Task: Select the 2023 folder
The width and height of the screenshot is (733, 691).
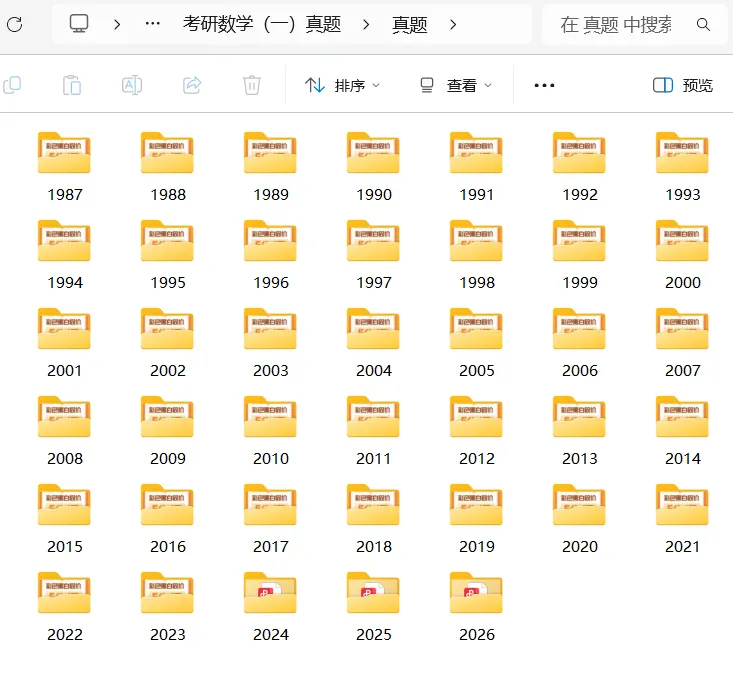Action: [167, 606]
